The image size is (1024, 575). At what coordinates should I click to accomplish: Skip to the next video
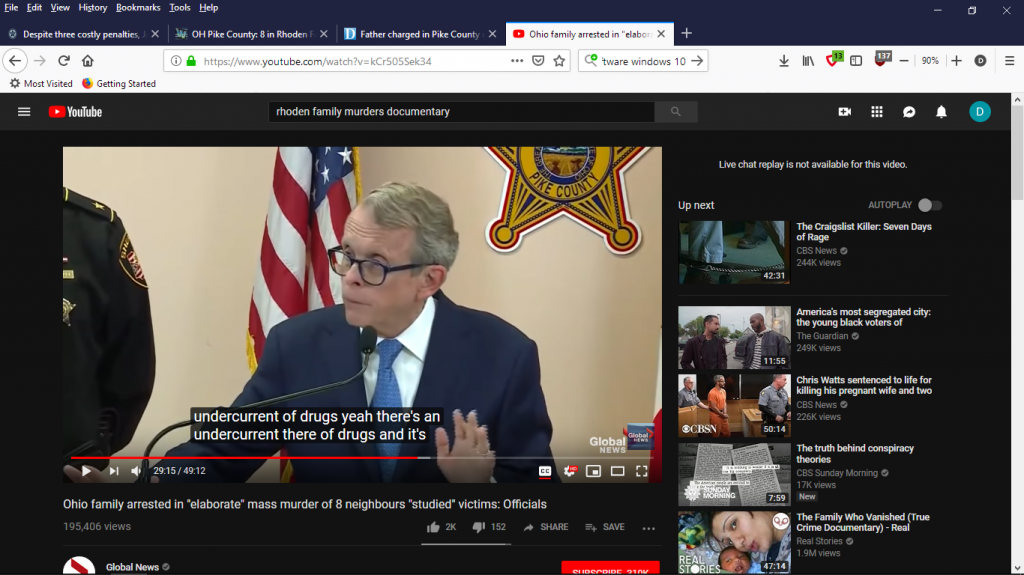[x=113, y=471]
